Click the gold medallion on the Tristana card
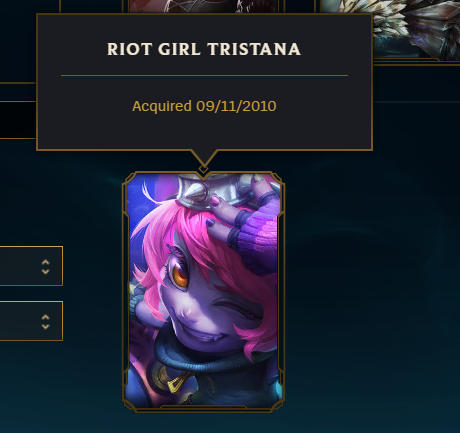This screenshot has height=433, width=460. (x=167, y=377)
